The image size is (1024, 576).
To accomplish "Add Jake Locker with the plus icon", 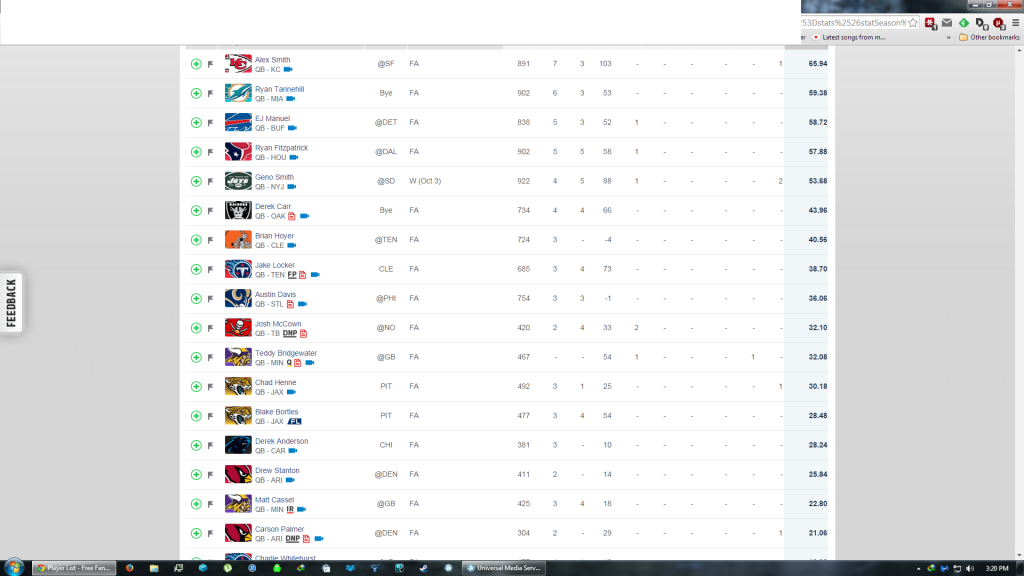I will click(x=196, y=269).
